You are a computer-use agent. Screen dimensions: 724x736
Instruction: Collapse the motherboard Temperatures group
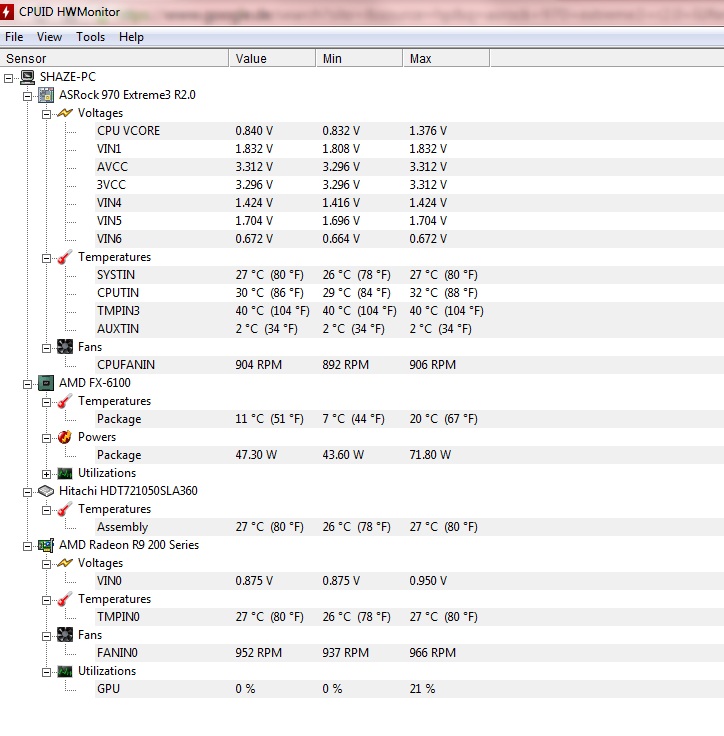46,258
